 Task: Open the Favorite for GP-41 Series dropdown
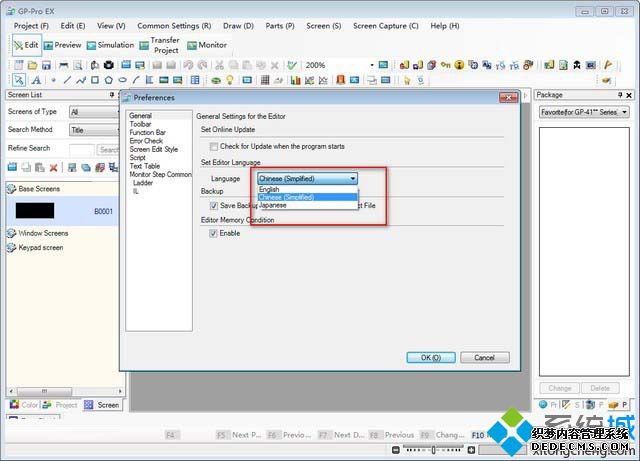tap(584, 112)
